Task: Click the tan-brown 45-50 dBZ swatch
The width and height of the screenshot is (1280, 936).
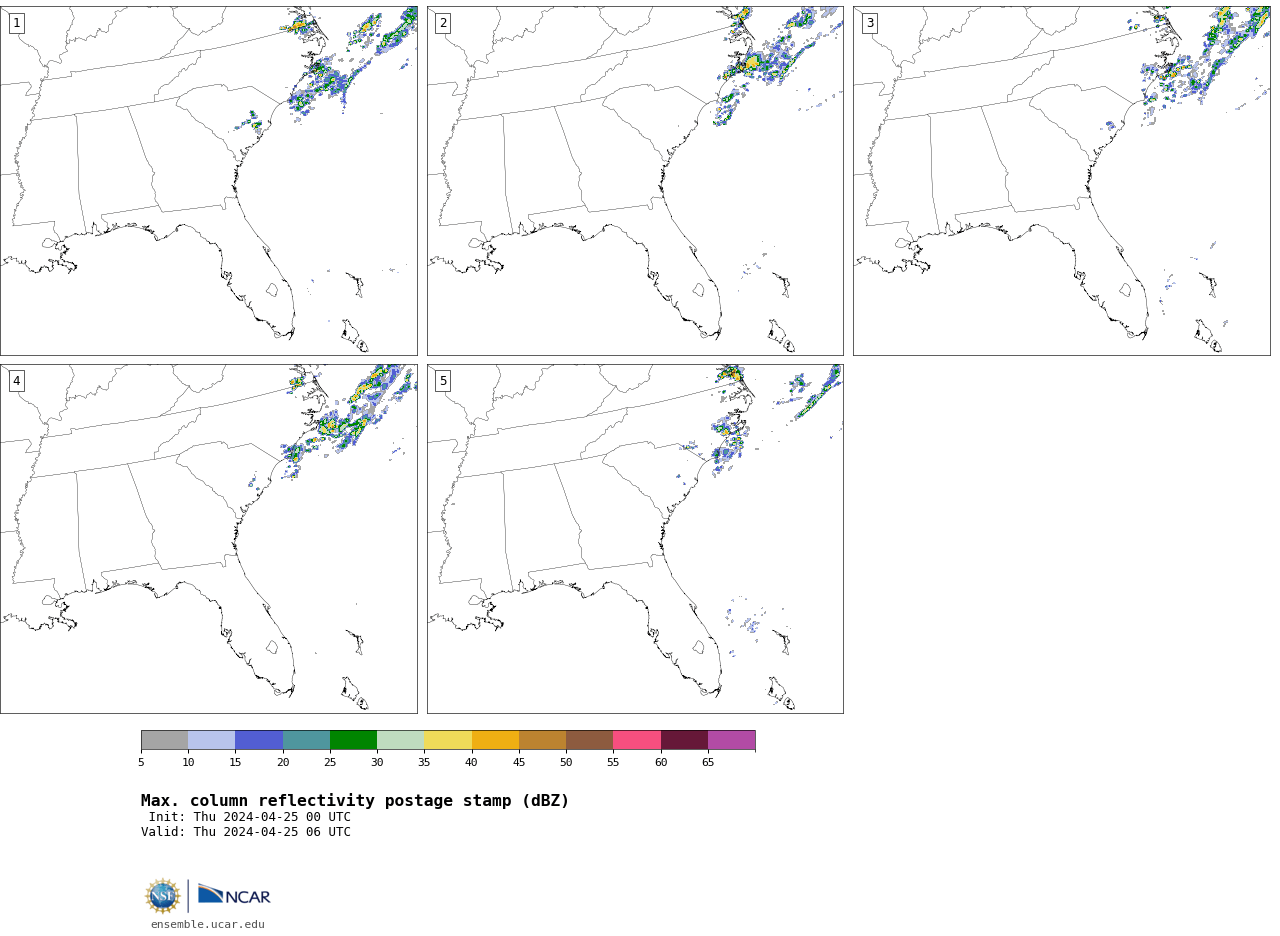Action: pos(542,740)
